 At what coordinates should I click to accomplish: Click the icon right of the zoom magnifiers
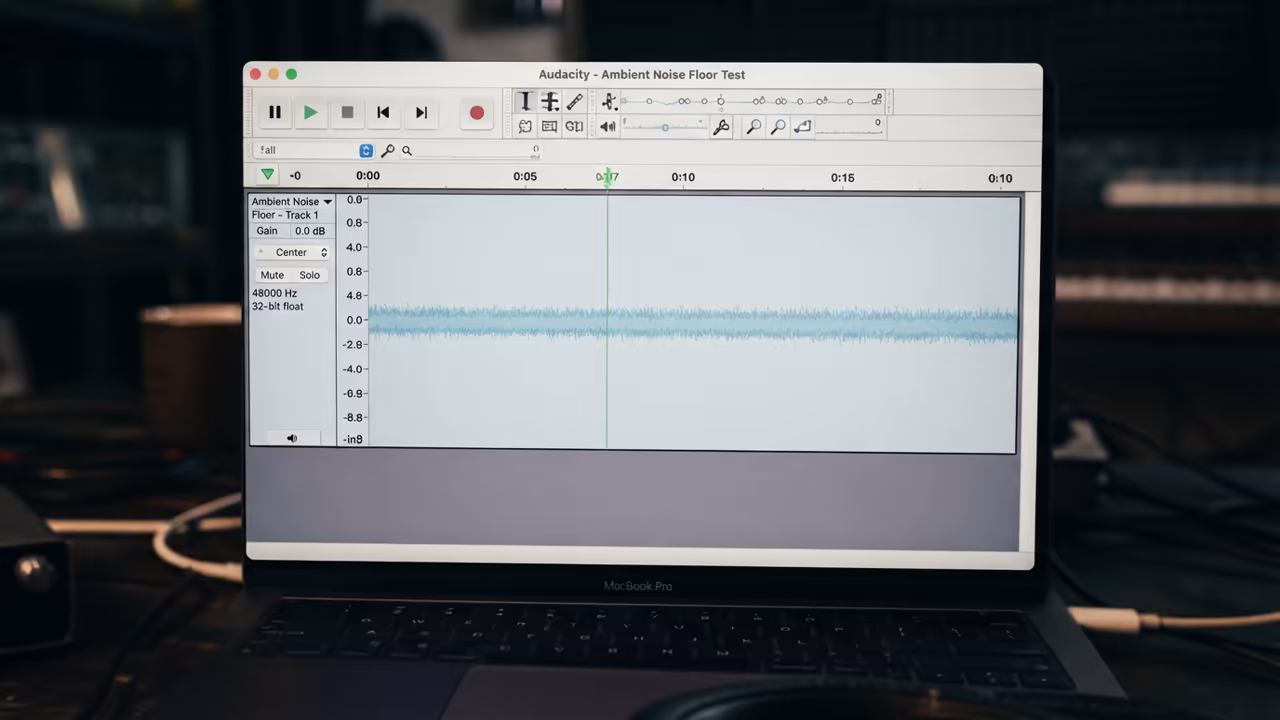pyautogui.click(x=802, y=127)
